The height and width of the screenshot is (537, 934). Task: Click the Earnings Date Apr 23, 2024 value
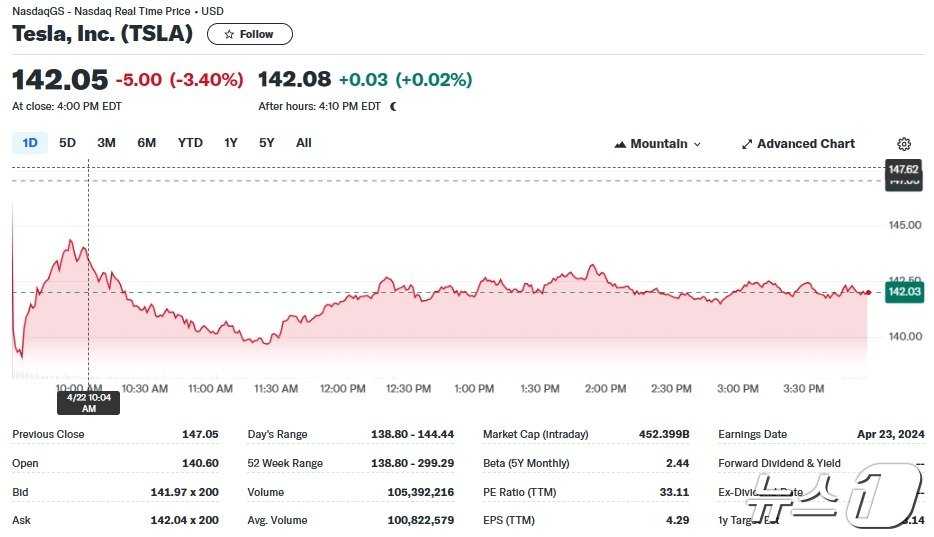tap(891, 434)
